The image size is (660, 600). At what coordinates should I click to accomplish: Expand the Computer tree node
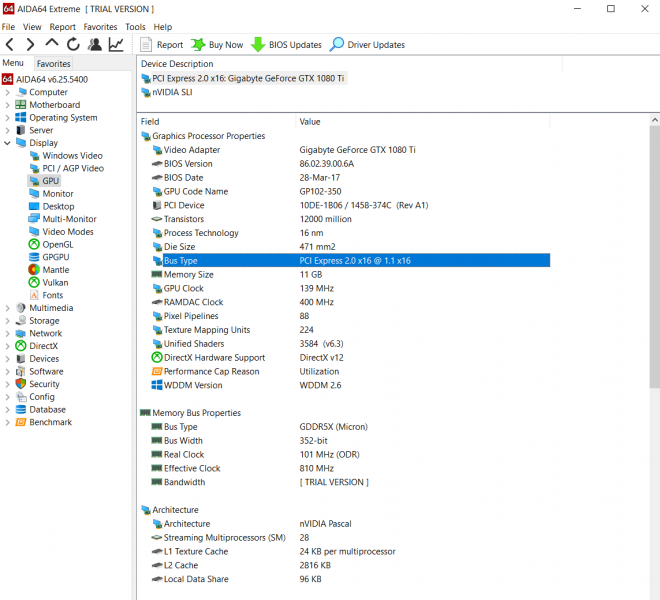click(x=8, y=92)
